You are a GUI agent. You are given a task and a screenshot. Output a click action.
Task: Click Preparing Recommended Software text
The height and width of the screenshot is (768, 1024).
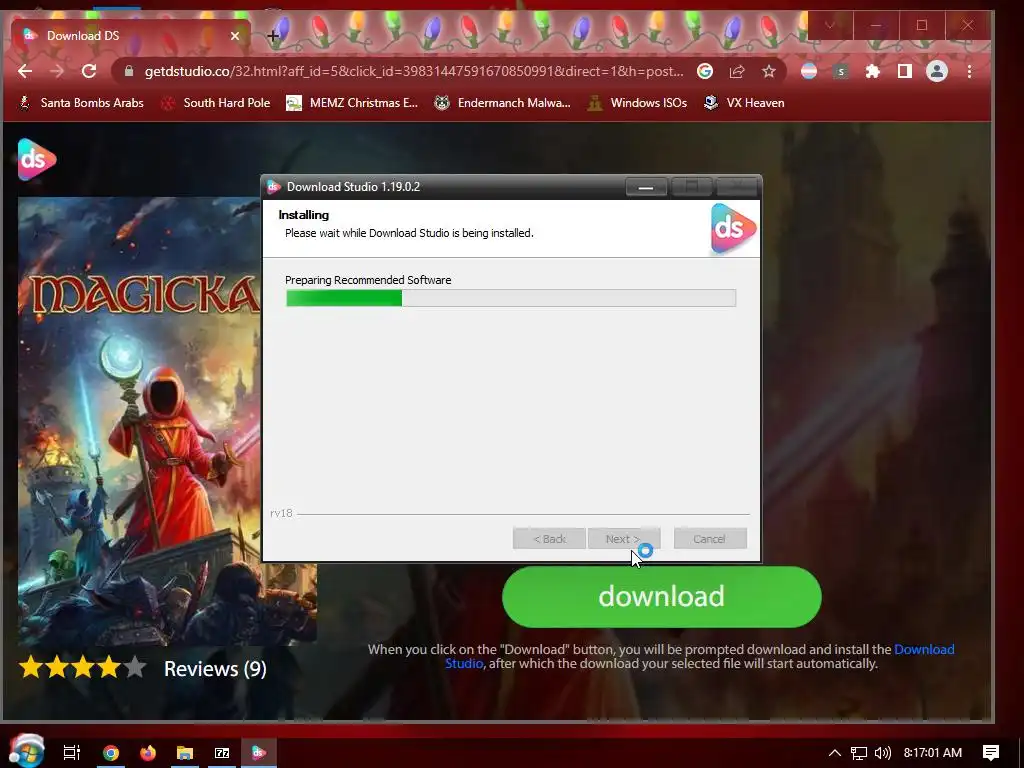pos(368,280)
